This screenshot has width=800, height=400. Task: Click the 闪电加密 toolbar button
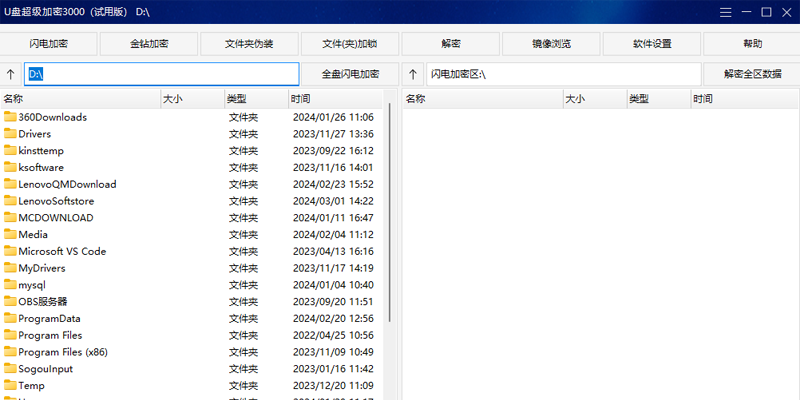coord(49,44)
